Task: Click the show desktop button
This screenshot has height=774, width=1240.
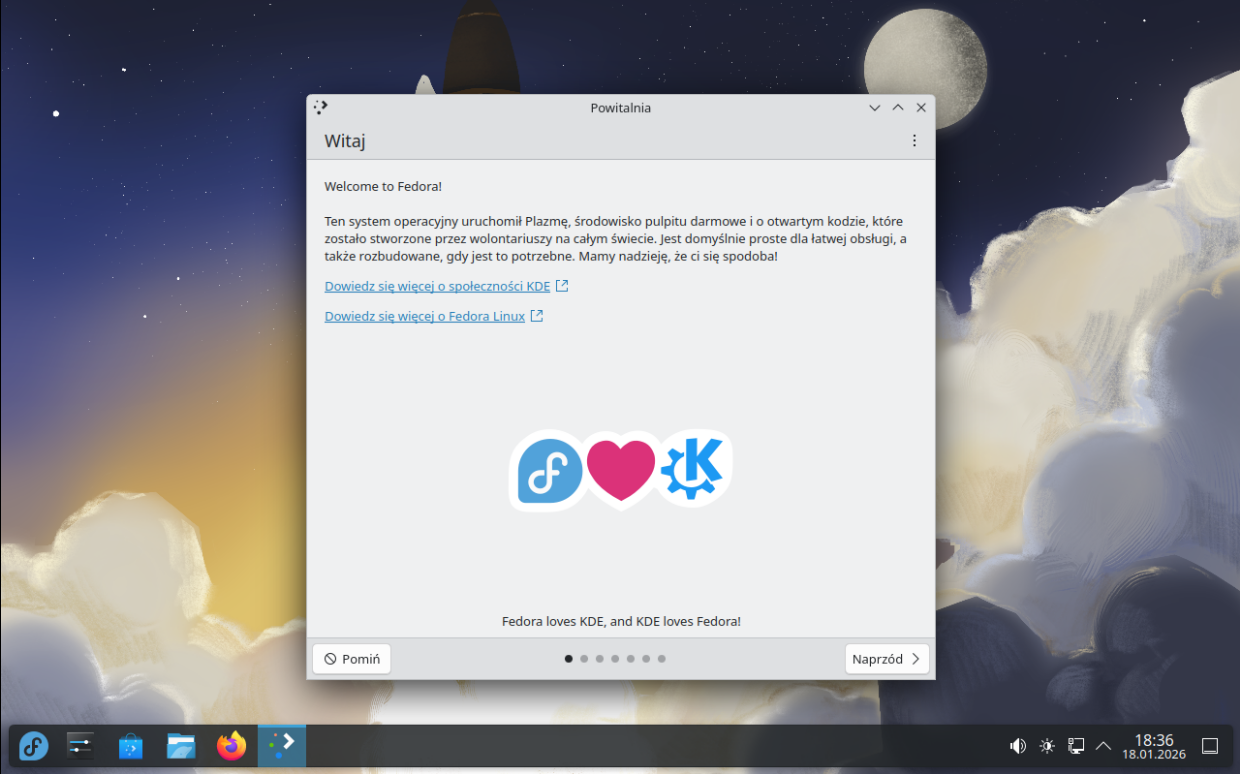Action: pyautogui.click(x=1209, y=746)
